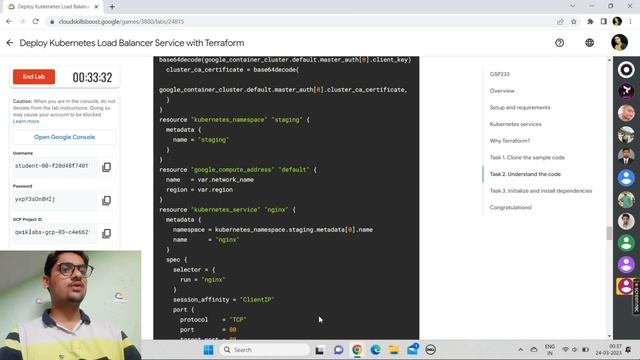Jump to Kubernetes services section

coord(516,124)
